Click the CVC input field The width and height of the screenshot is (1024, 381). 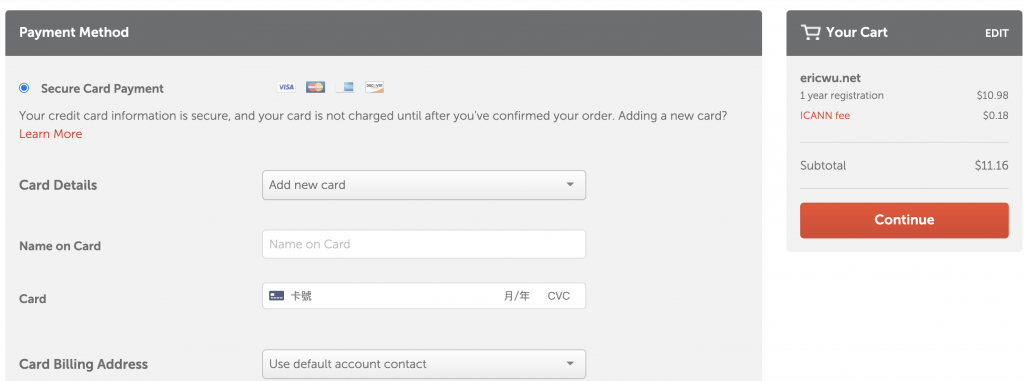[559, 296]
